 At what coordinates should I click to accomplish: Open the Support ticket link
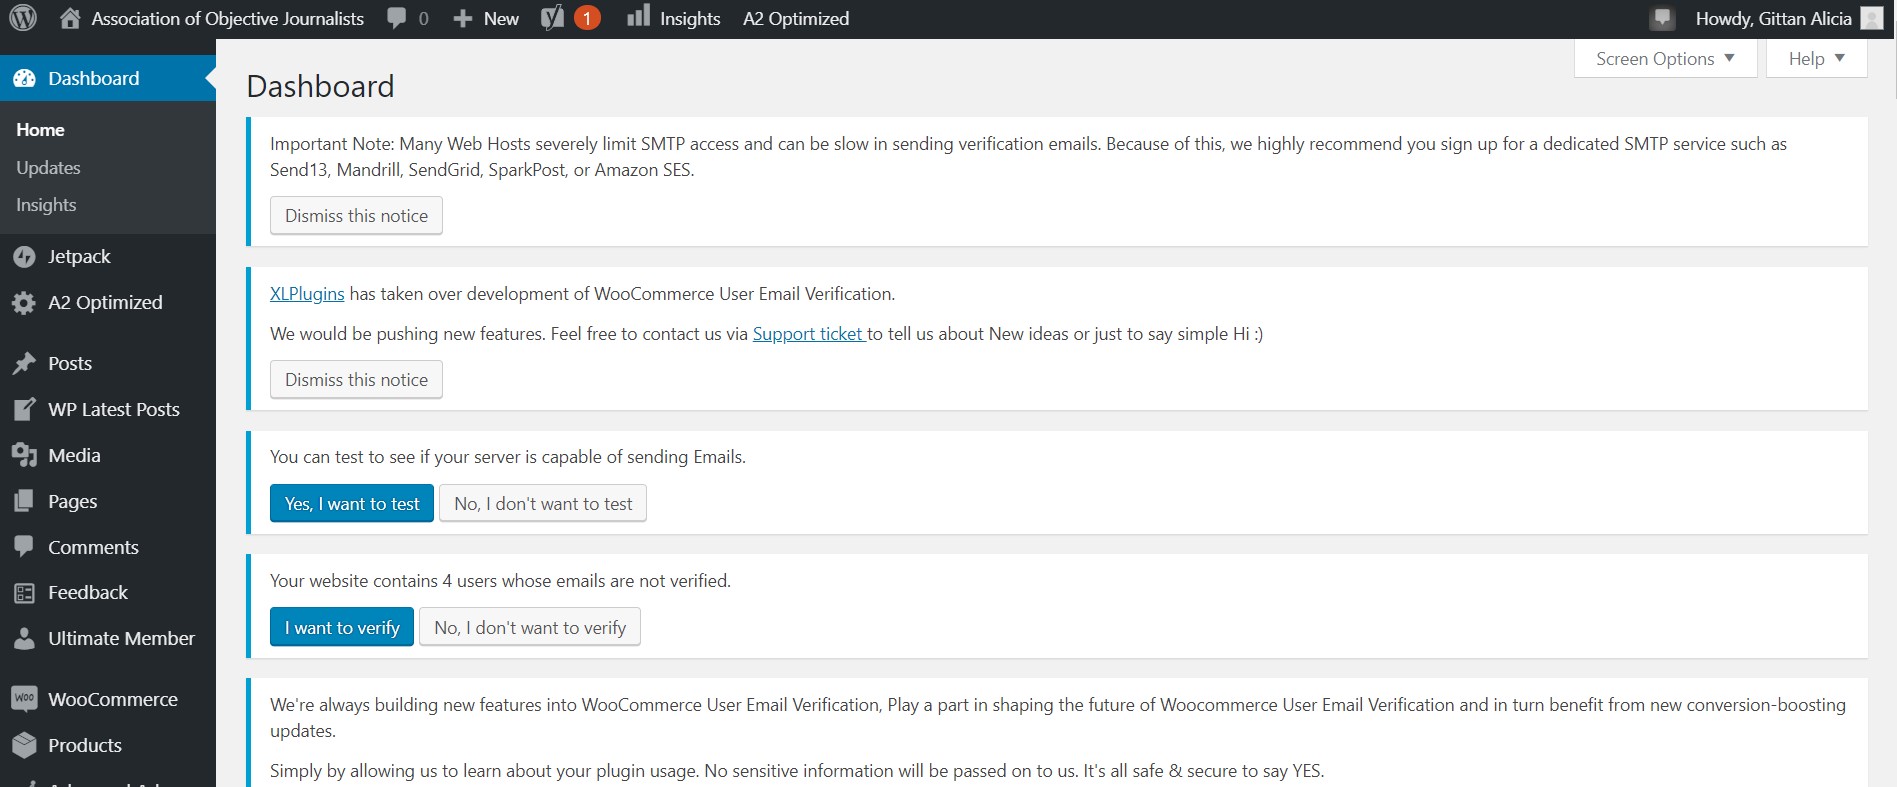tap(808, 334)
